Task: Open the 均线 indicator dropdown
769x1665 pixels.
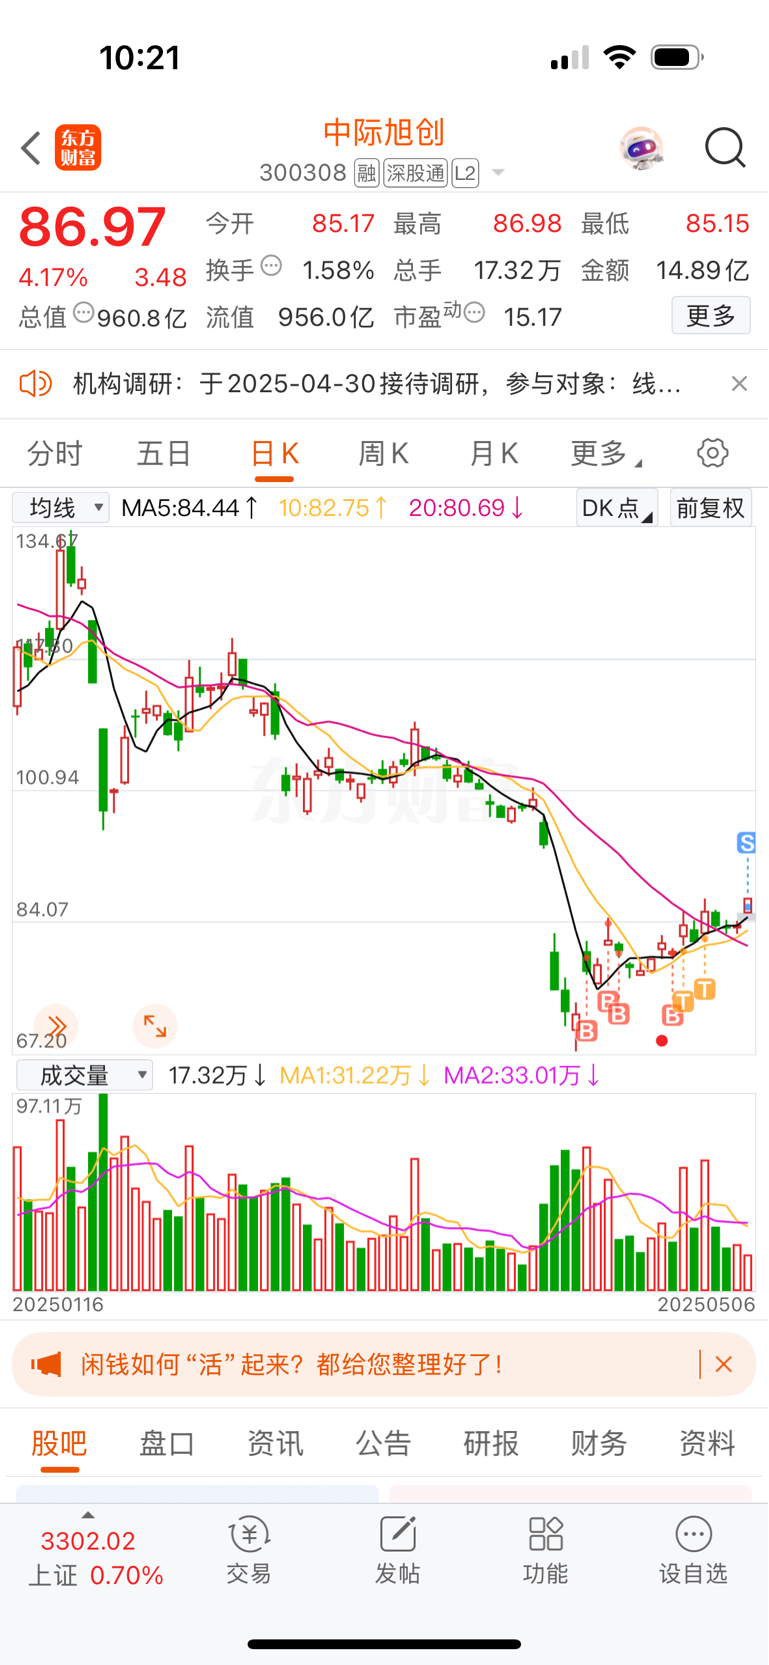Action: pos(60,508)
